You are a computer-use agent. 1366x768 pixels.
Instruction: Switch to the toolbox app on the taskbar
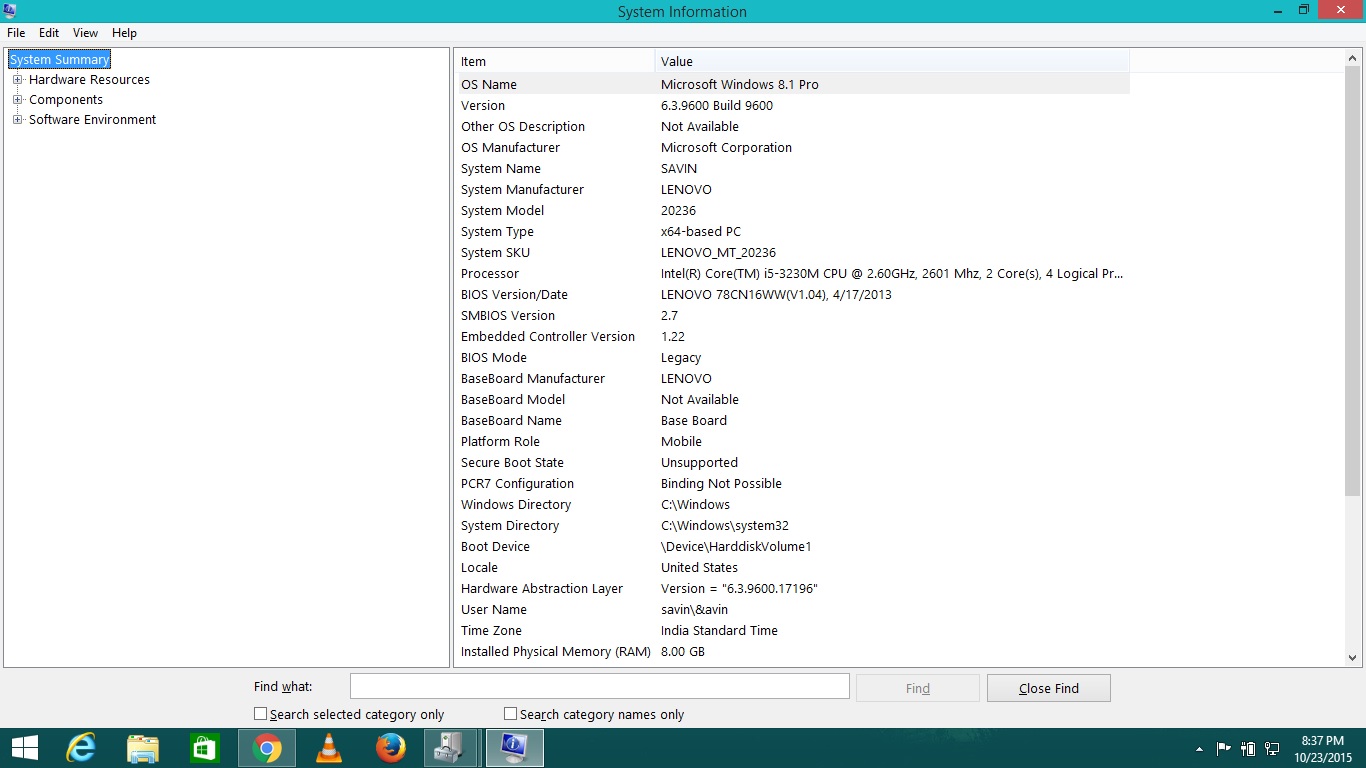click(x=452, y=748)
